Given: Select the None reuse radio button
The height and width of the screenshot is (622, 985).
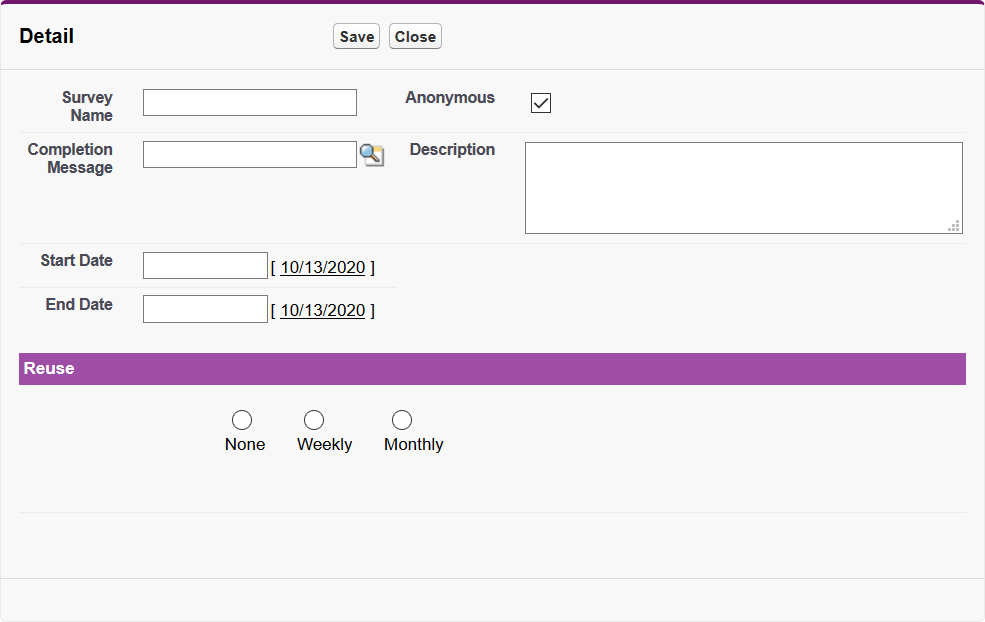Looking at the screenshot, I should tap(242, 420).
